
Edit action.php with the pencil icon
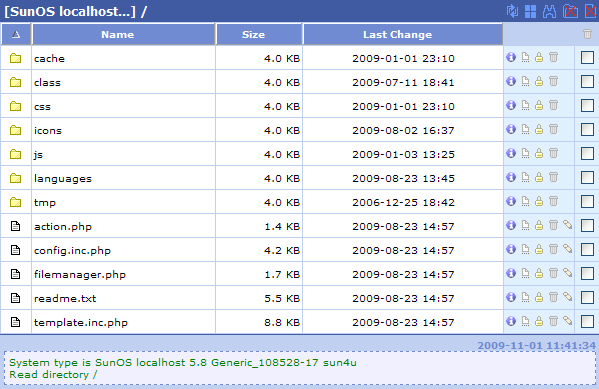567,225
